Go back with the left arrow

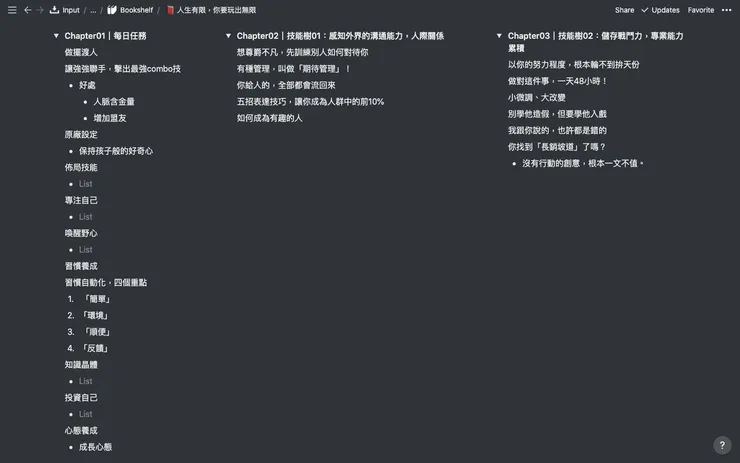pos(28,10)
